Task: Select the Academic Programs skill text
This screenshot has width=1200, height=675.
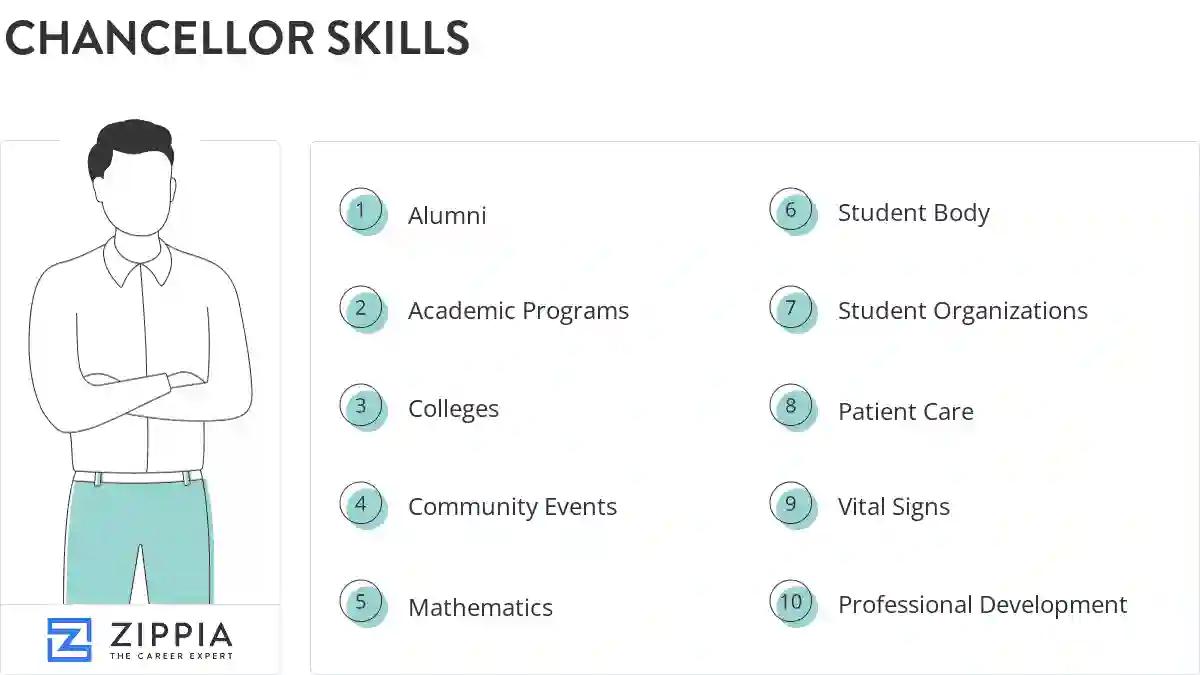Action: (x=518, y=311)
